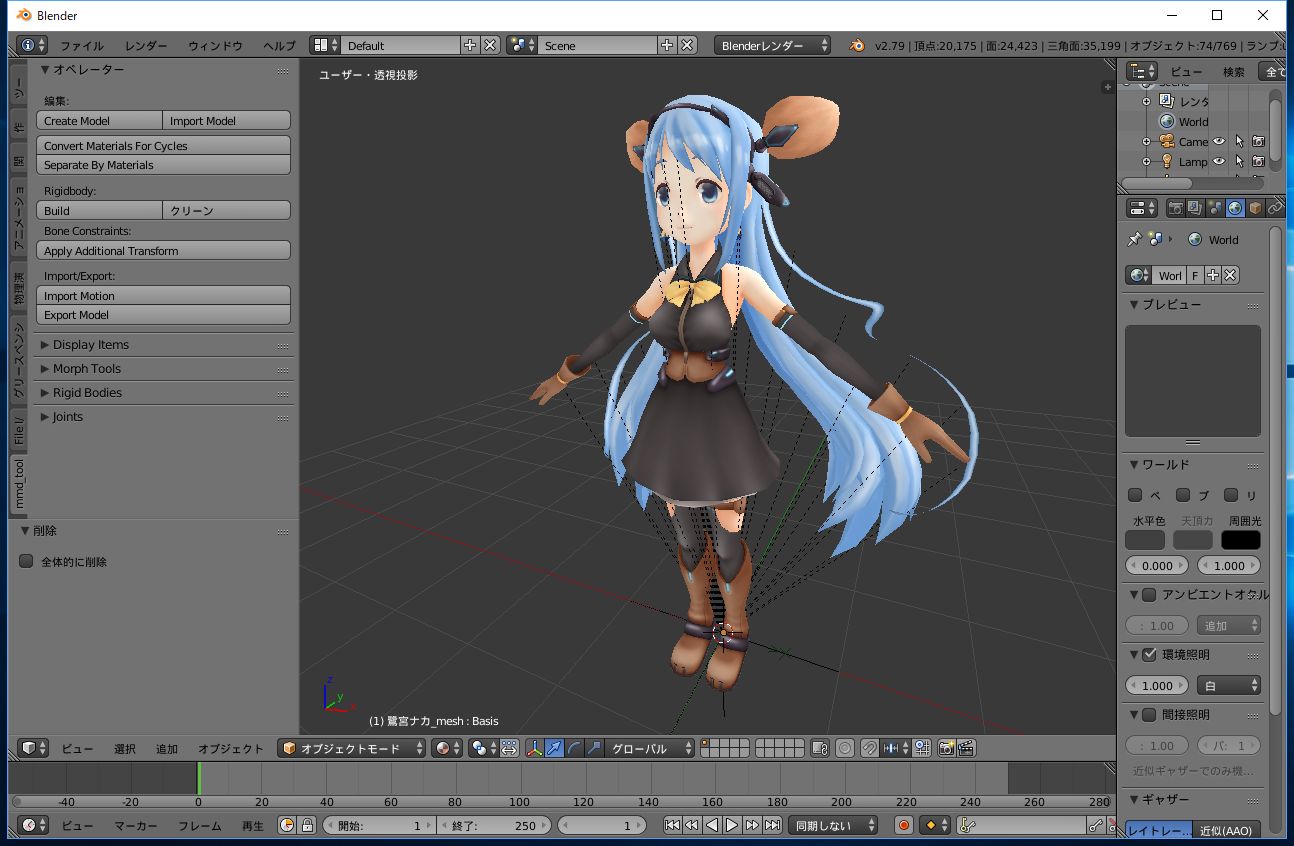This screenshot has width=1294, height=846.
Task: Click the Export Model button
Action: (x=163, y=314)
